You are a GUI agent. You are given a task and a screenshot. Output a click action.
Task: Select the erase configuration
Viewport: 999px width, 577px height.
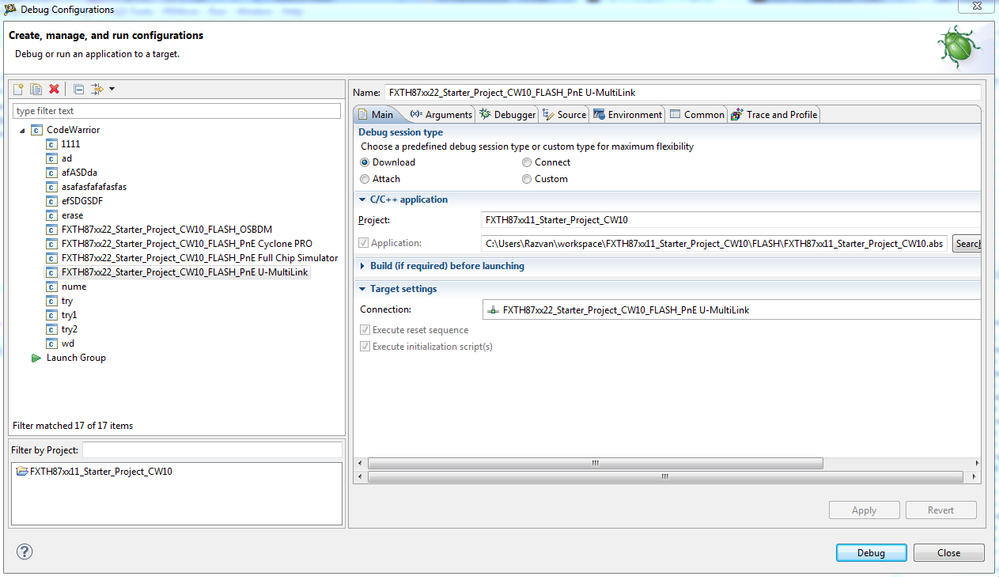tap(72, 215)
